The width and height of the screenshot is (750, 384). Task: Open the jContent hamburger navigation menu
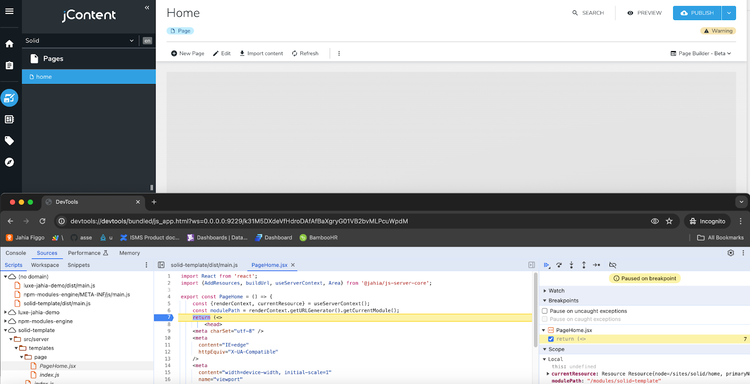(x=9, y=11)
